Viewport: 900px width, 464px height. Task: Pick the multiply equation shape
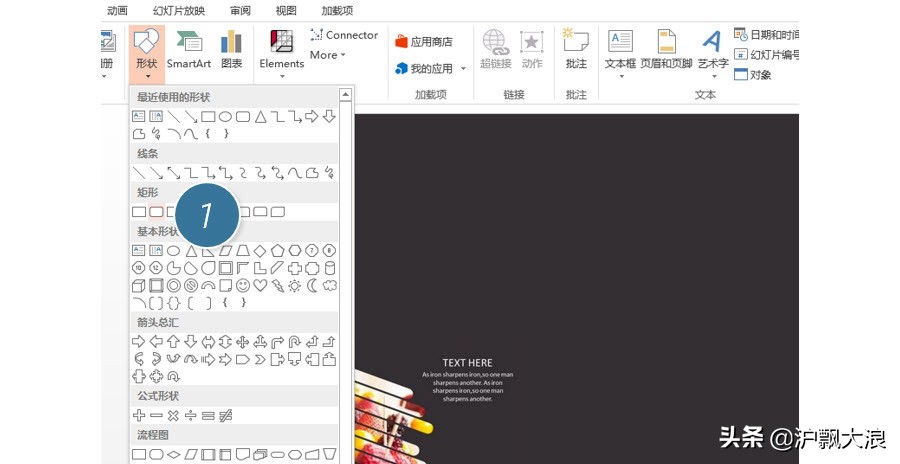pos(173,415)
